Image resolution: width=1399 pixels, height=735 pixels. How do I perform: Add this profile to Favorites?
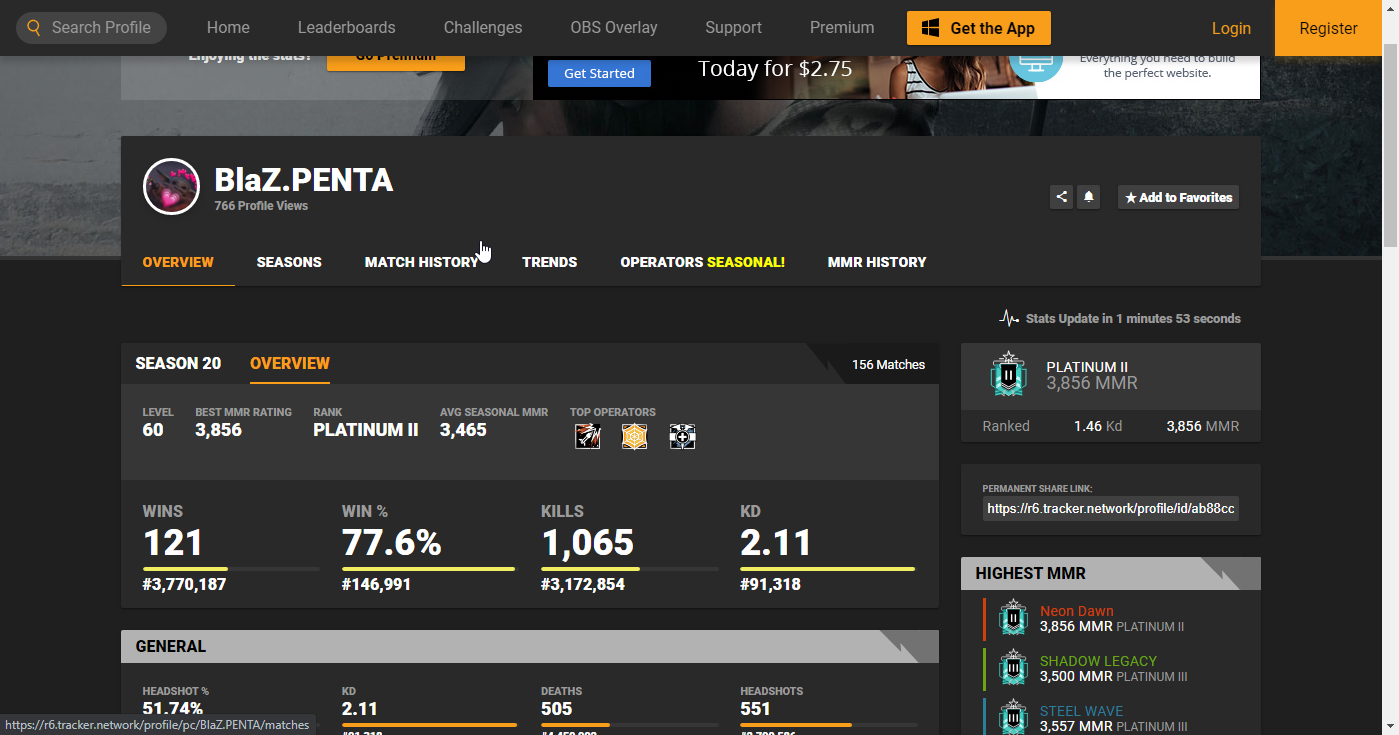(1178, 197)
